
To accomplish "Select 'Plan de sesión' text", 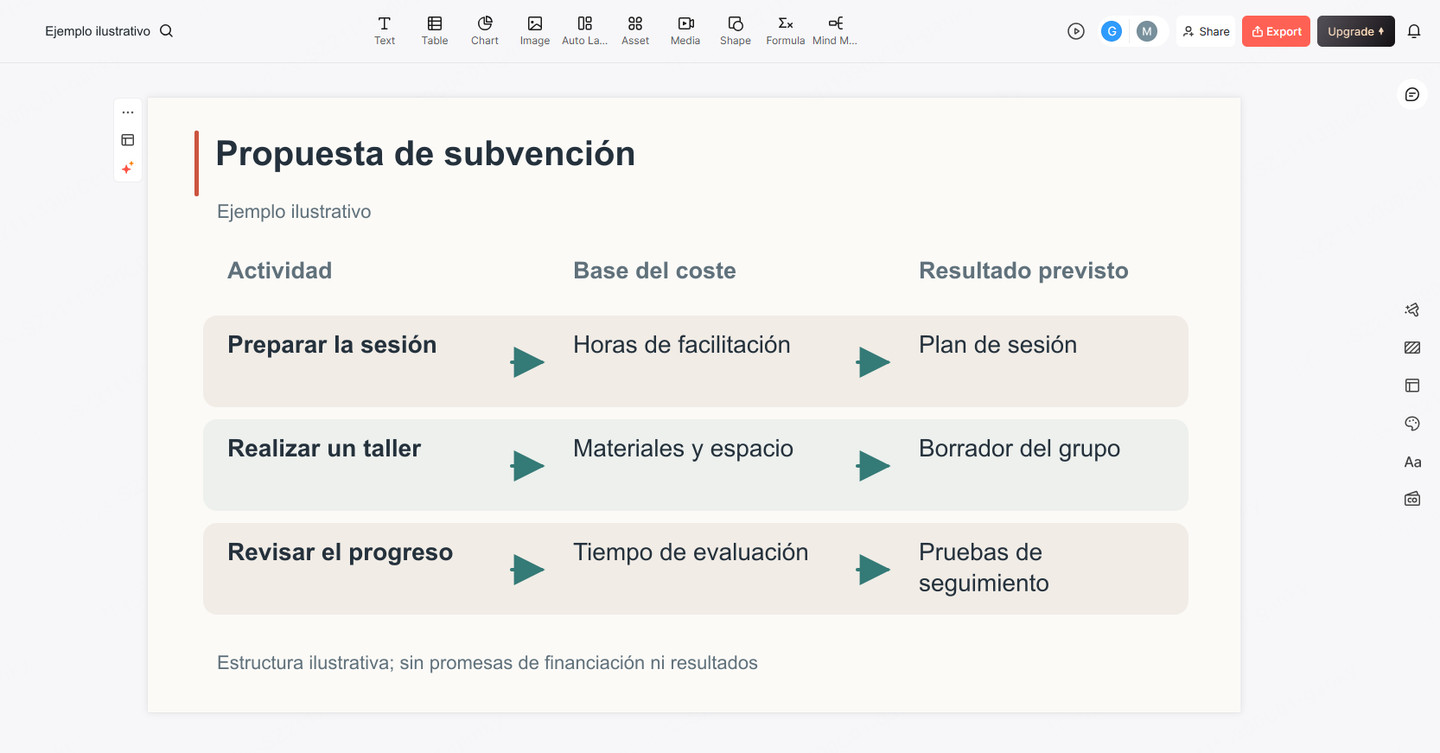I will click(x=998, y=345).
